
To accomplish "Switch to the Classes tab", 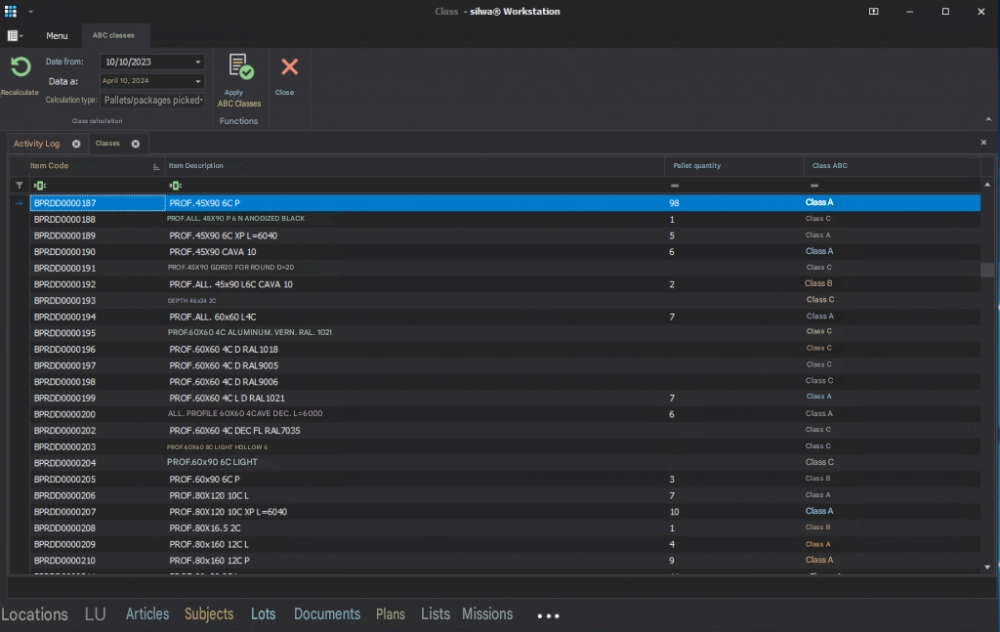I will tap(107, 143).
